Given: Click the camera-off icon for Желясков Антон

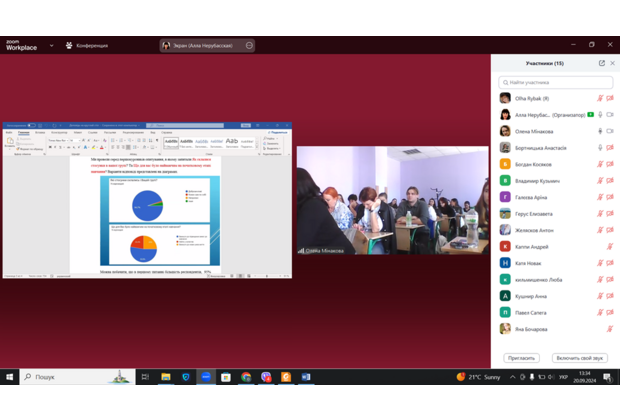Looking at the screenshot, I should pyautogui.click(x=610, y=230).
